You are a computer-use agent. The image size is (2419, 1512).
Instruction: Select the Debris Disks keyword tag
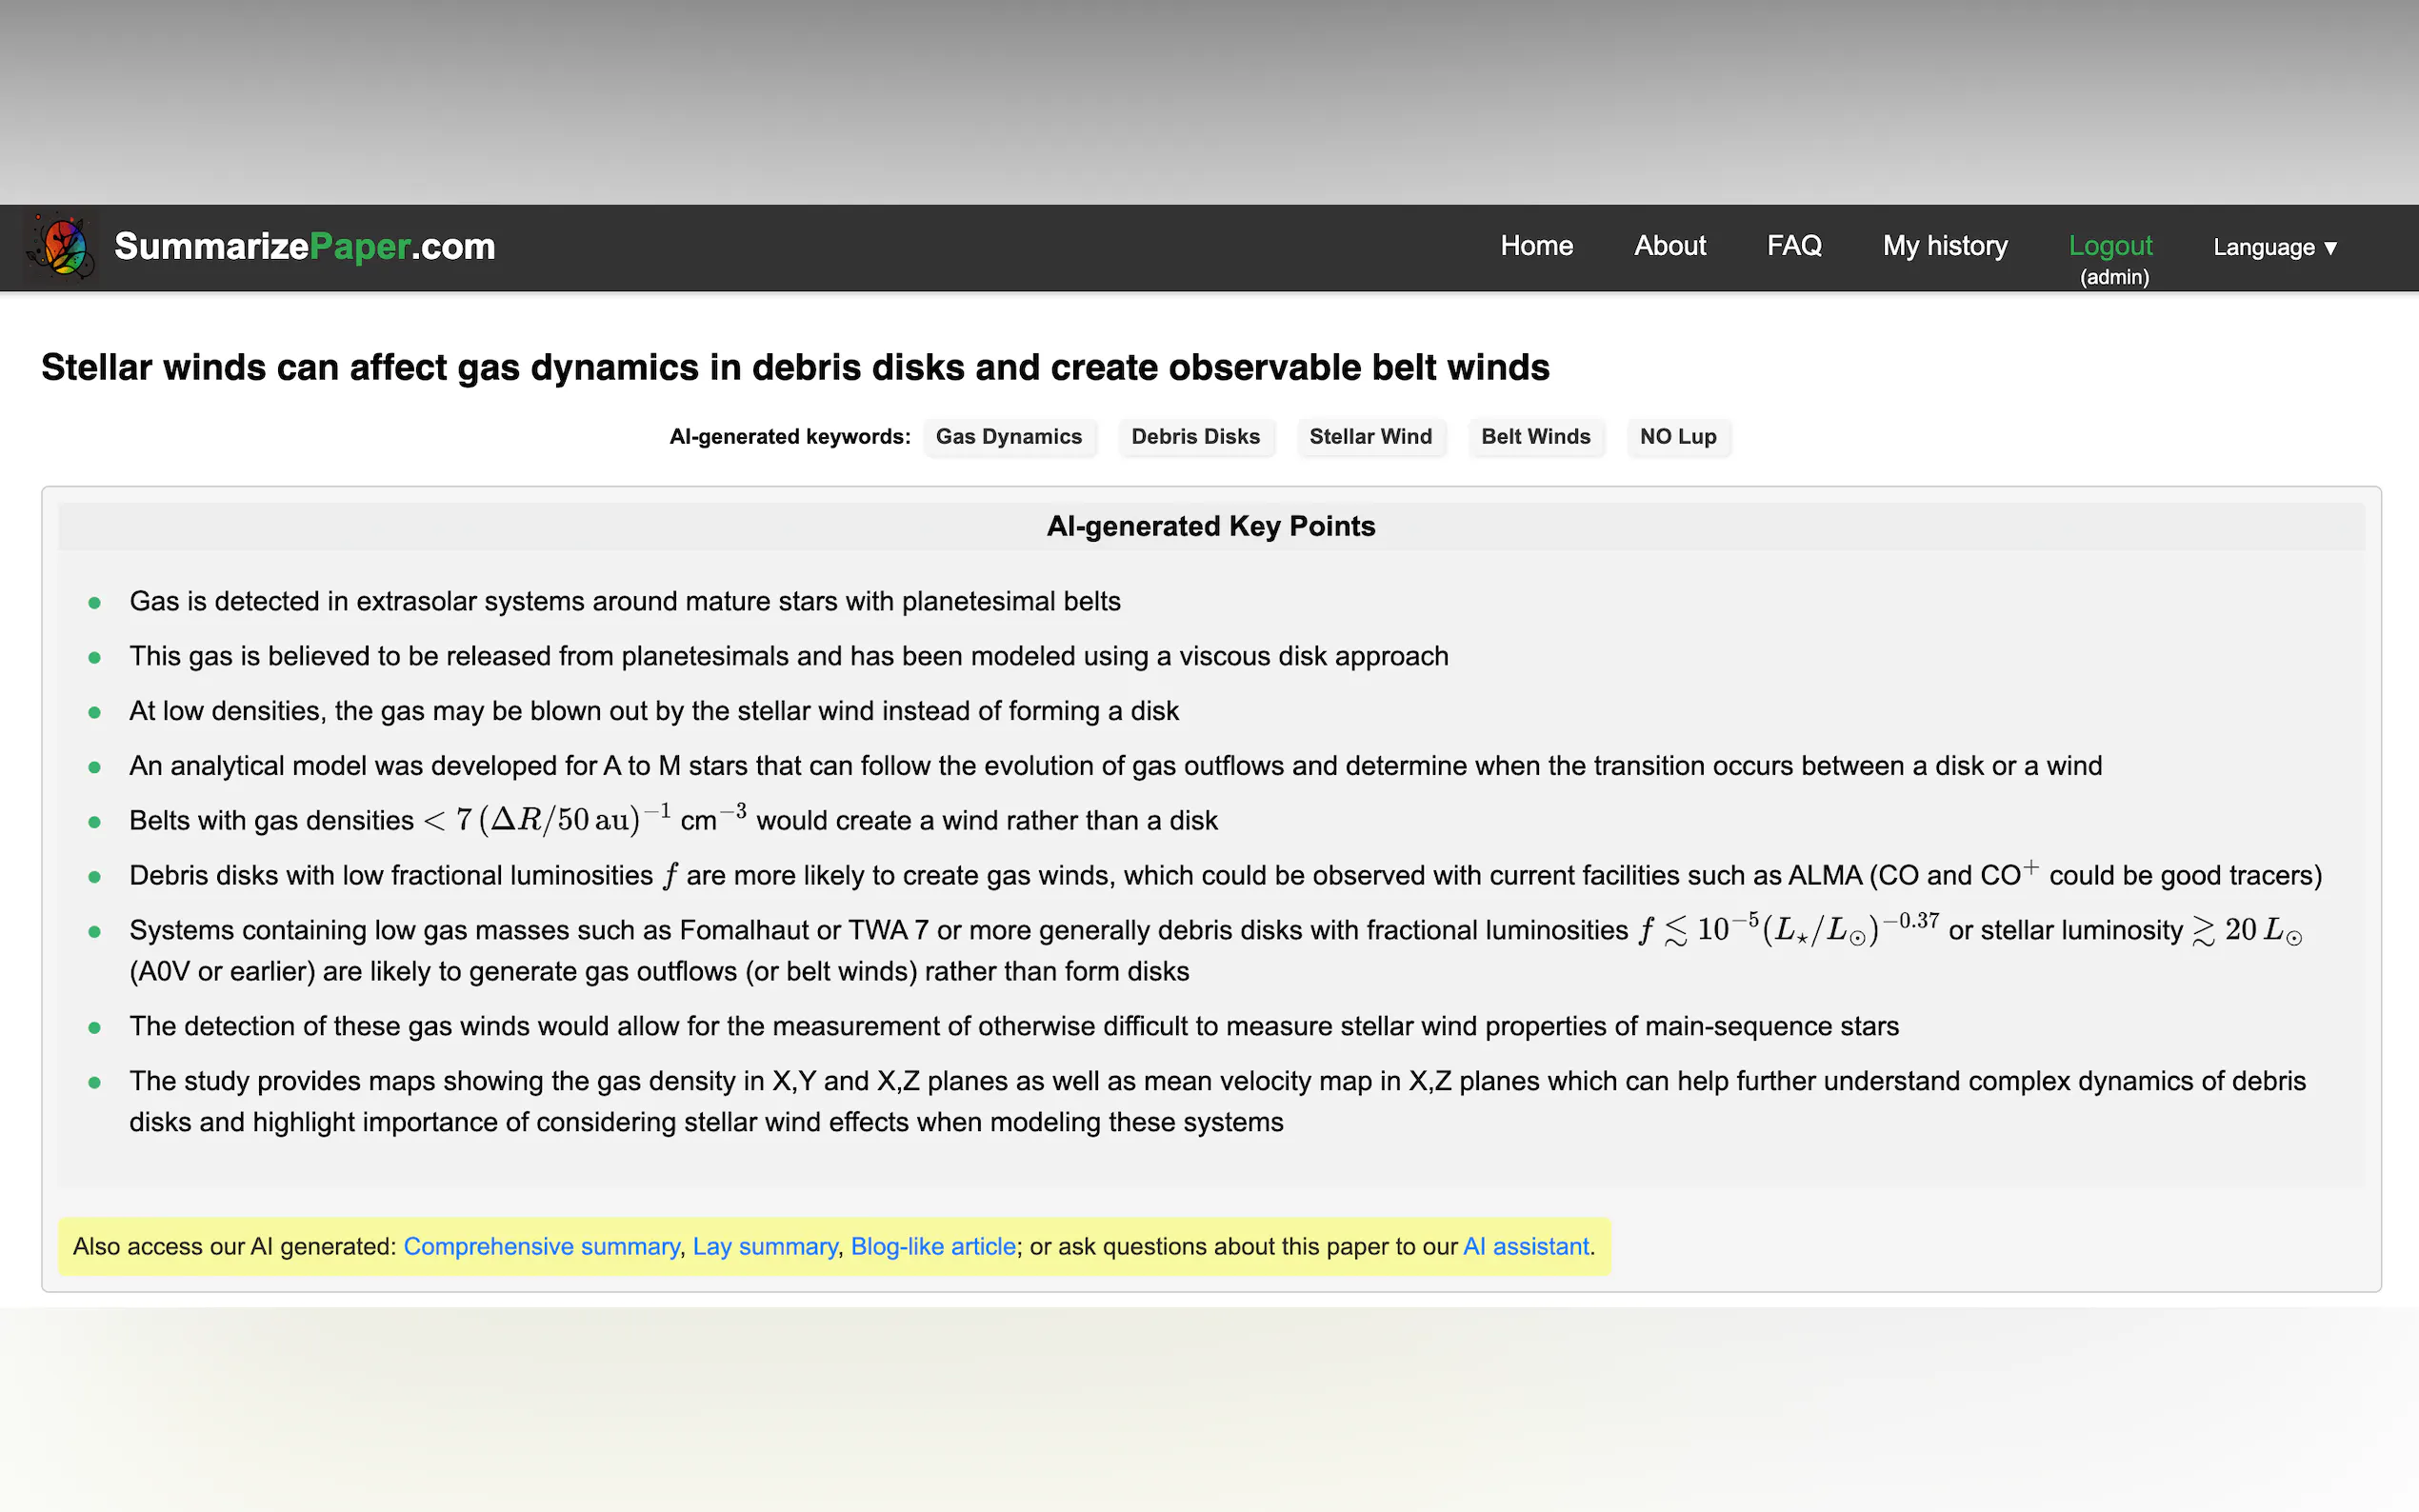click(1195, 437)
